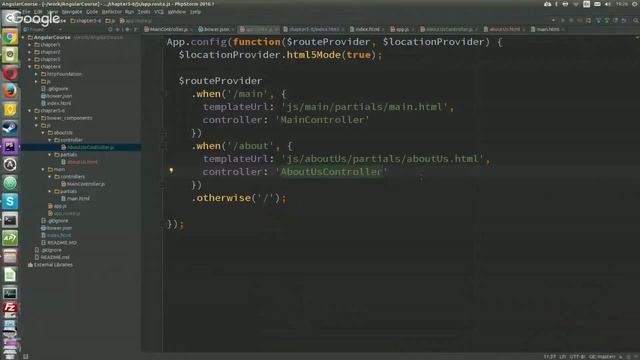Open the green AP dock application
The height and width of the screenshot is (360, 640).
[x=10, y=238]
